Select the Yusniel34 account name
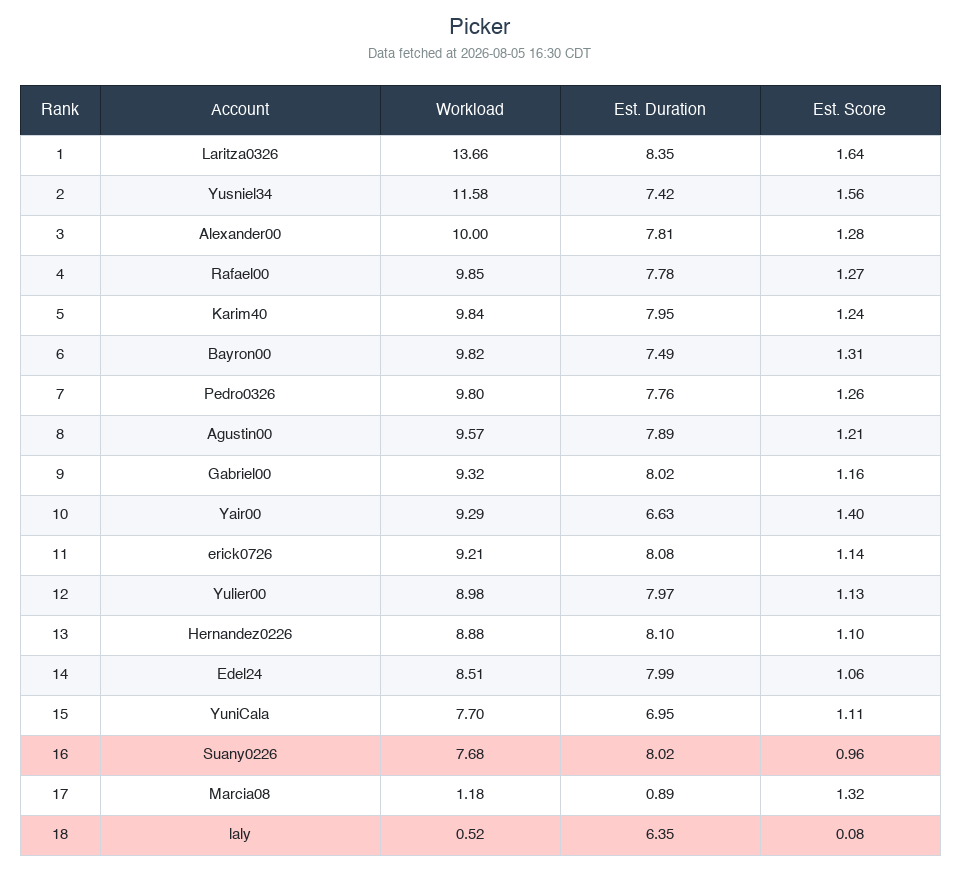Image resolution: width=960 pixels, height=885 pixels. [240, 194]
